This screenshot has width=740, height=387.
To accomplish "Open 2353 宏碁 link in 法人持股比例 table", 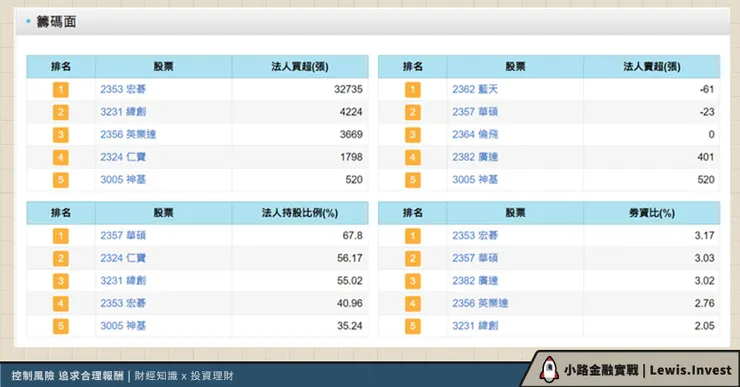I will coord(123,303).
